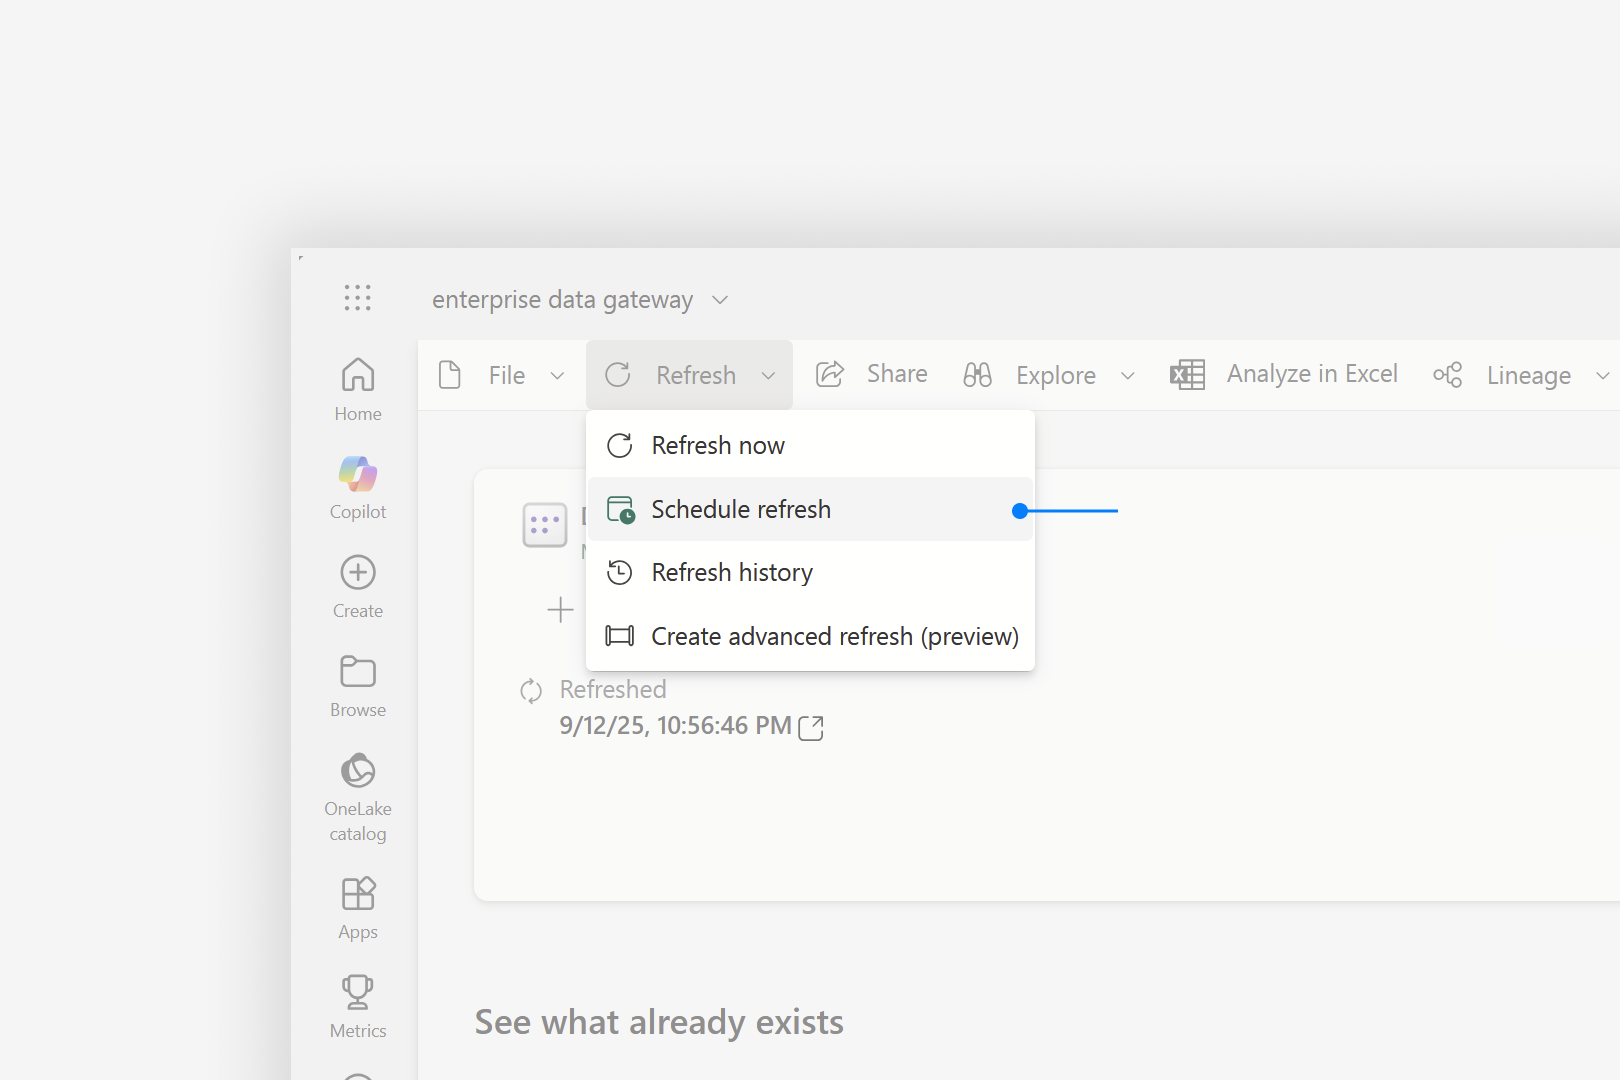Click the Refresh history clock icon
Image resolution: width=1620 pixels, height=1080 pixels.
[620, 572]
